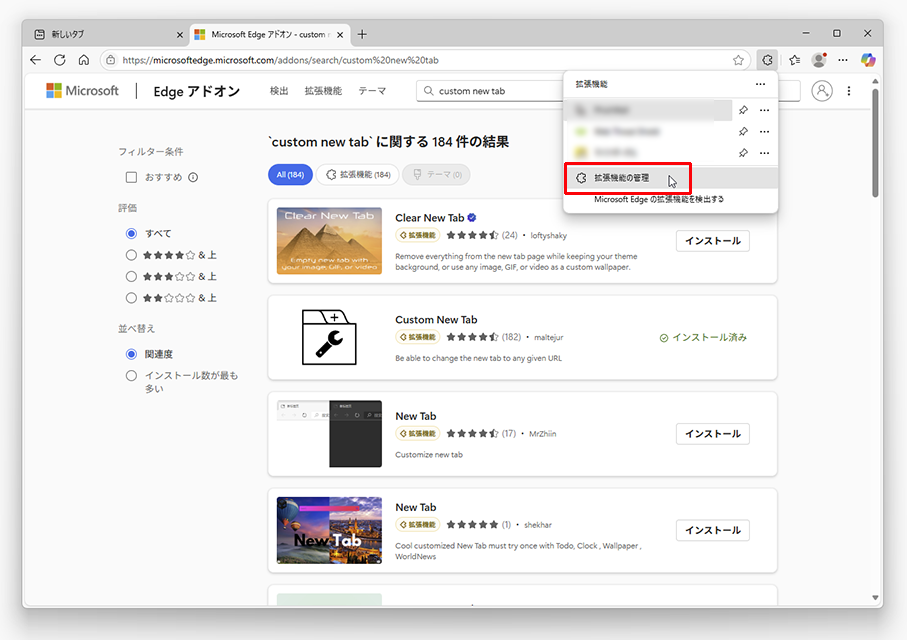Image resolution: width=907 pixels, height=640 pixels.
Task: Pin the third extension in the list
Action: click(743, 153)
